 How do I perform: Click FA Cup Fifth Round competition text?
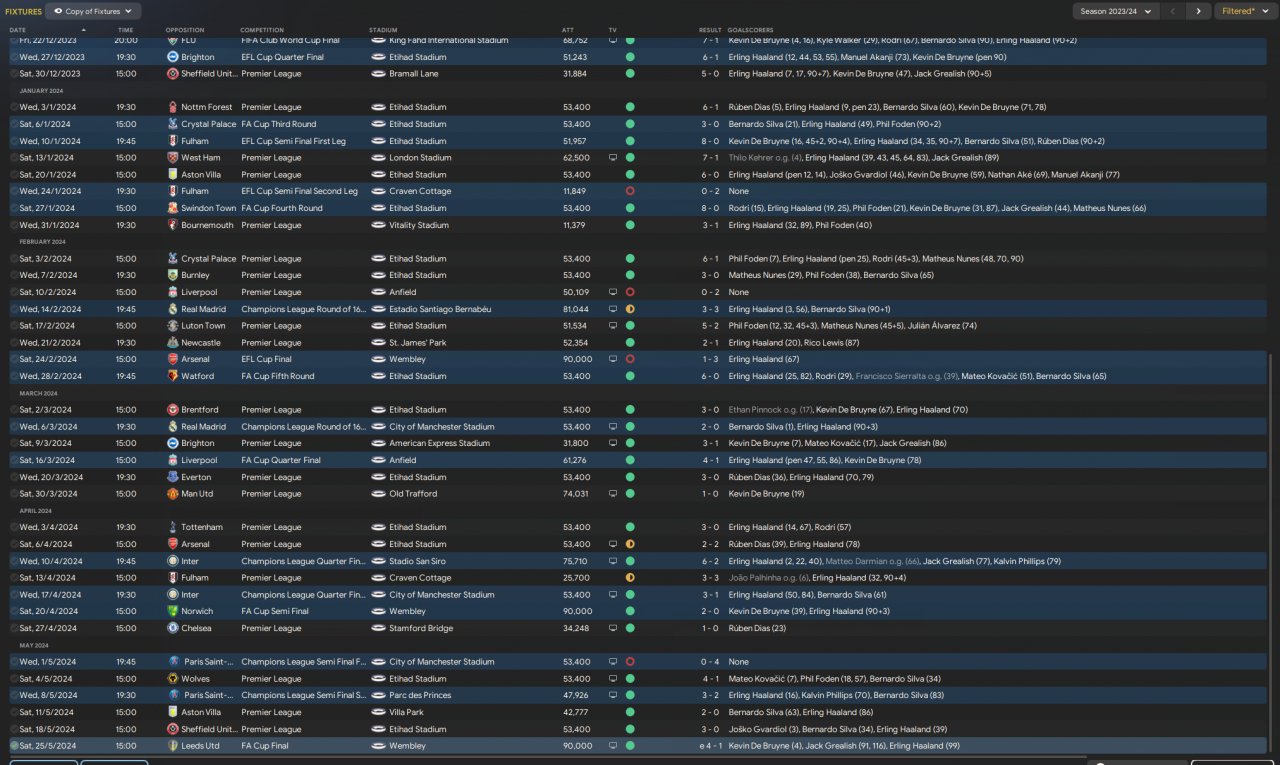pos(278,376)
